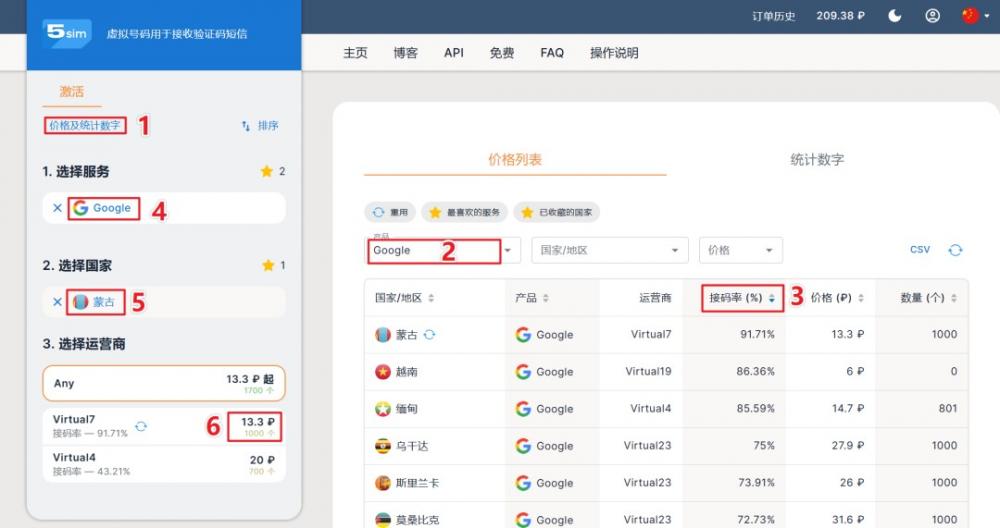The width and height of the screenshot is (1000, 528).
Task: Switch to the 价格列表 tab
Action: [515, 159]
